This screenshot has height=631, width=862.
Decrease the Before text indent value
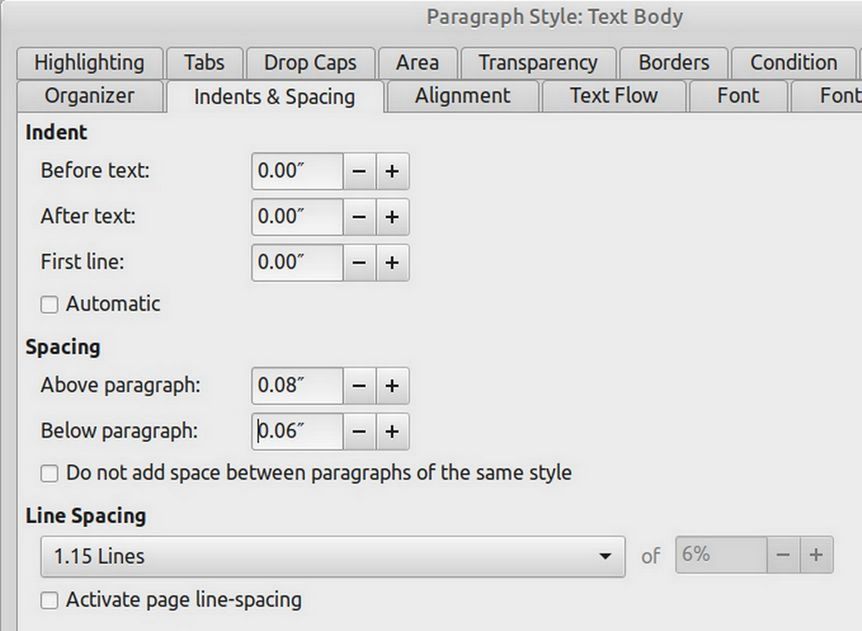coord(359,171)
